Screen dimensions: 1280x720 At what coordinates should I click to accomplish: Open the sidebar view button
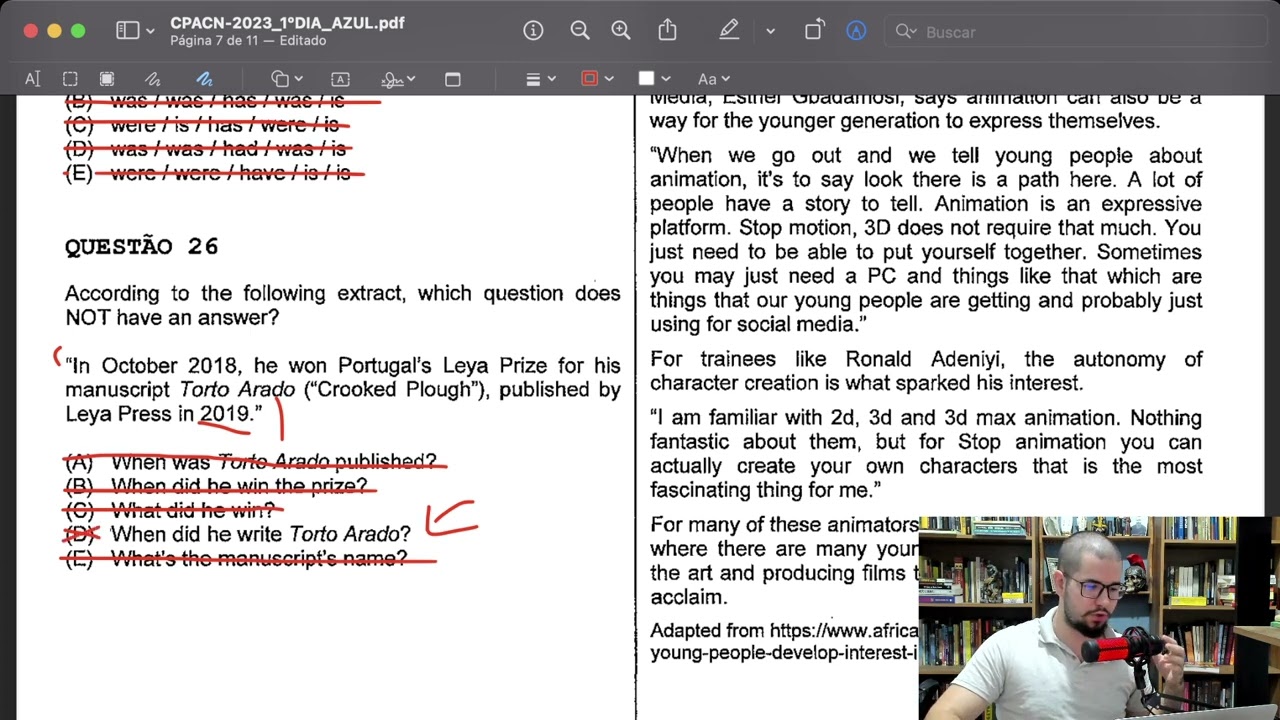[127, 31]
